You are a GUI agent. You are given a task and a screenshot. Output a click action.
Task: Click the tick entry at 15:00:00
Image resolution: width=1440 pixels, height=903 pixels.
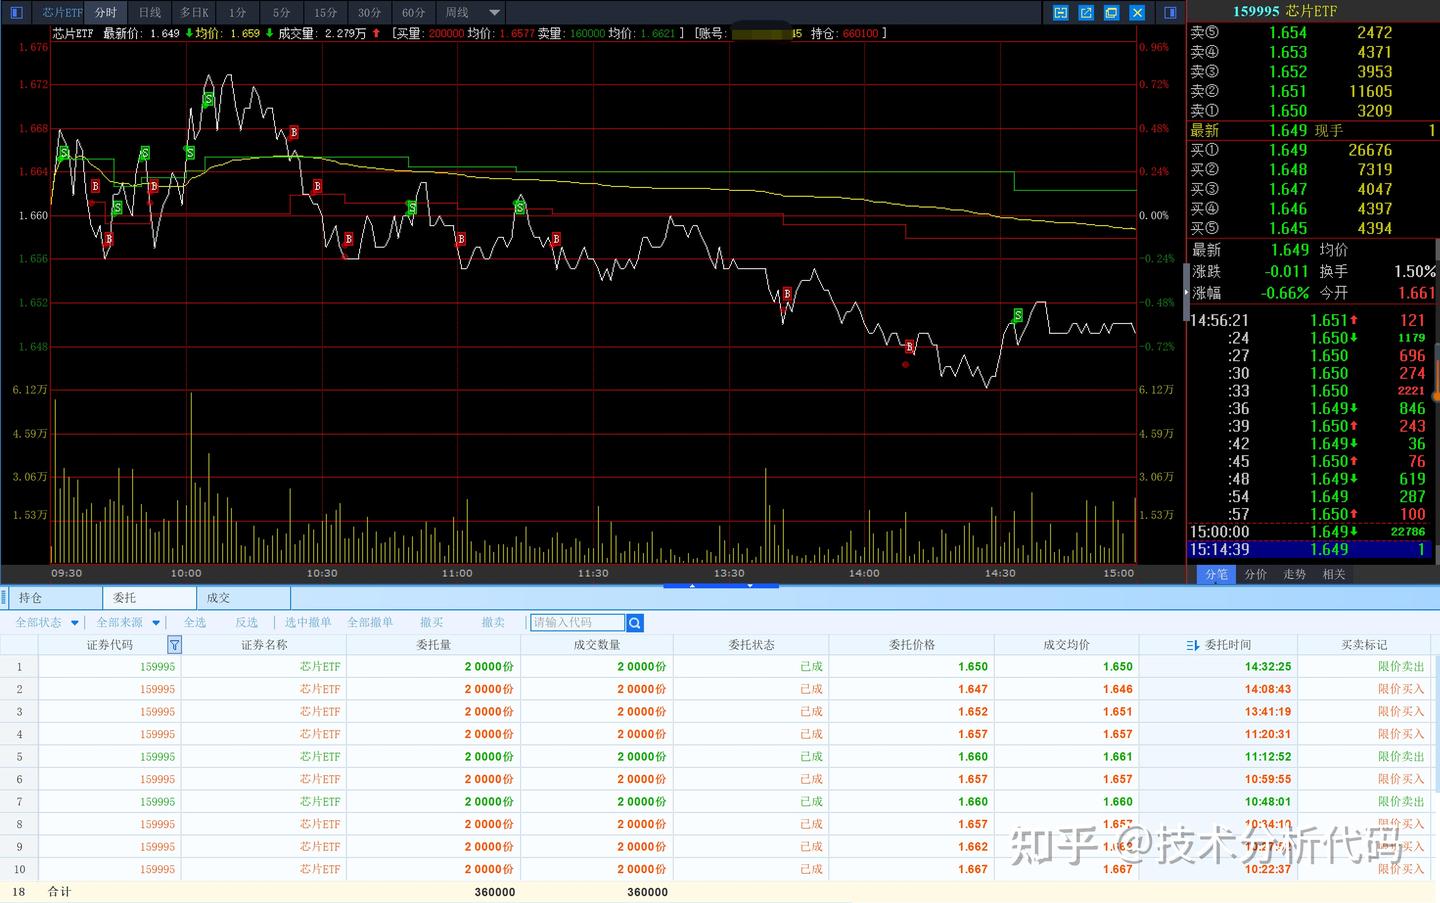point(1310,532)
